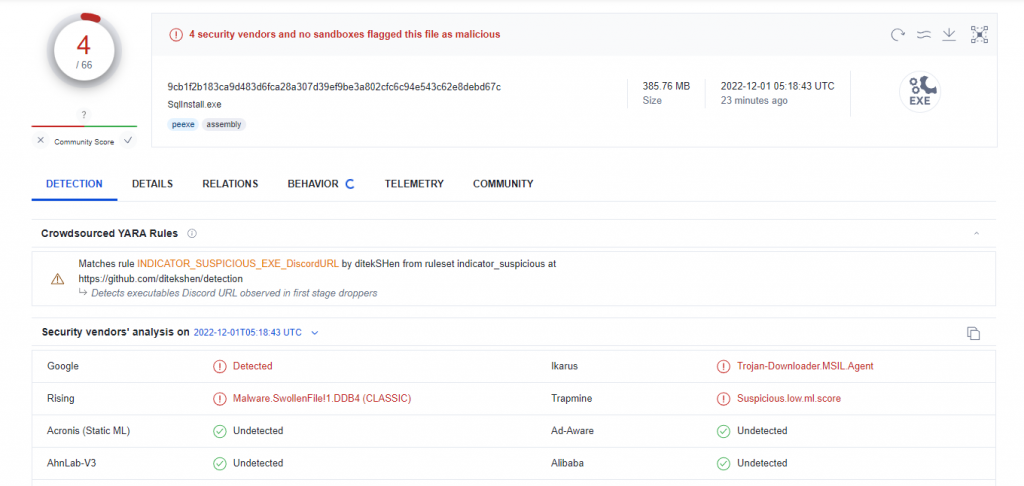Image resolution: width=1024 pixels, height=486 pixels.
Task: Collapse the Crowdsourced YARA Rules section
Action: click(976, 233)
